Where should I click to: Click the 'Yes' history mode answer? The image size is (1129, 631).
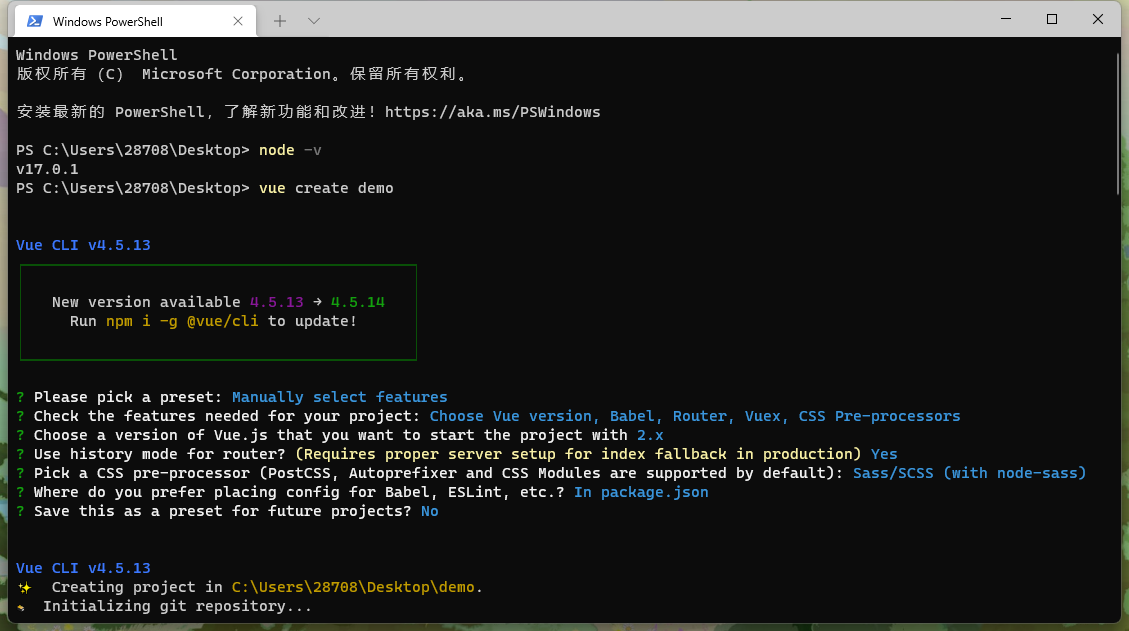(884, 454)
